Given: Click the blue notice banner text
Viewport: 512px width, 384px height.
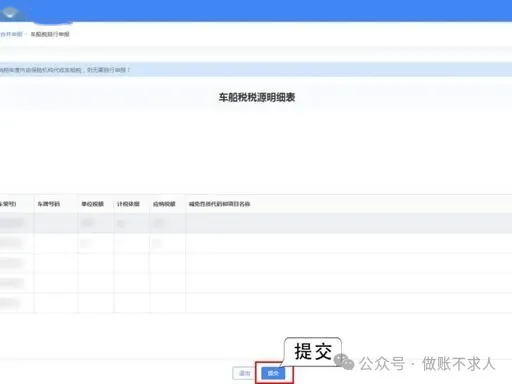Looking at the screenshot, I should click(x=65, y=70).
